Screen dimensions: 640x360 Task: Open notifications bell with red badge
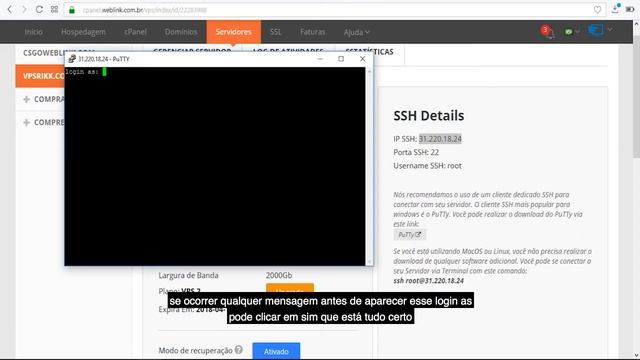[548, 31]
